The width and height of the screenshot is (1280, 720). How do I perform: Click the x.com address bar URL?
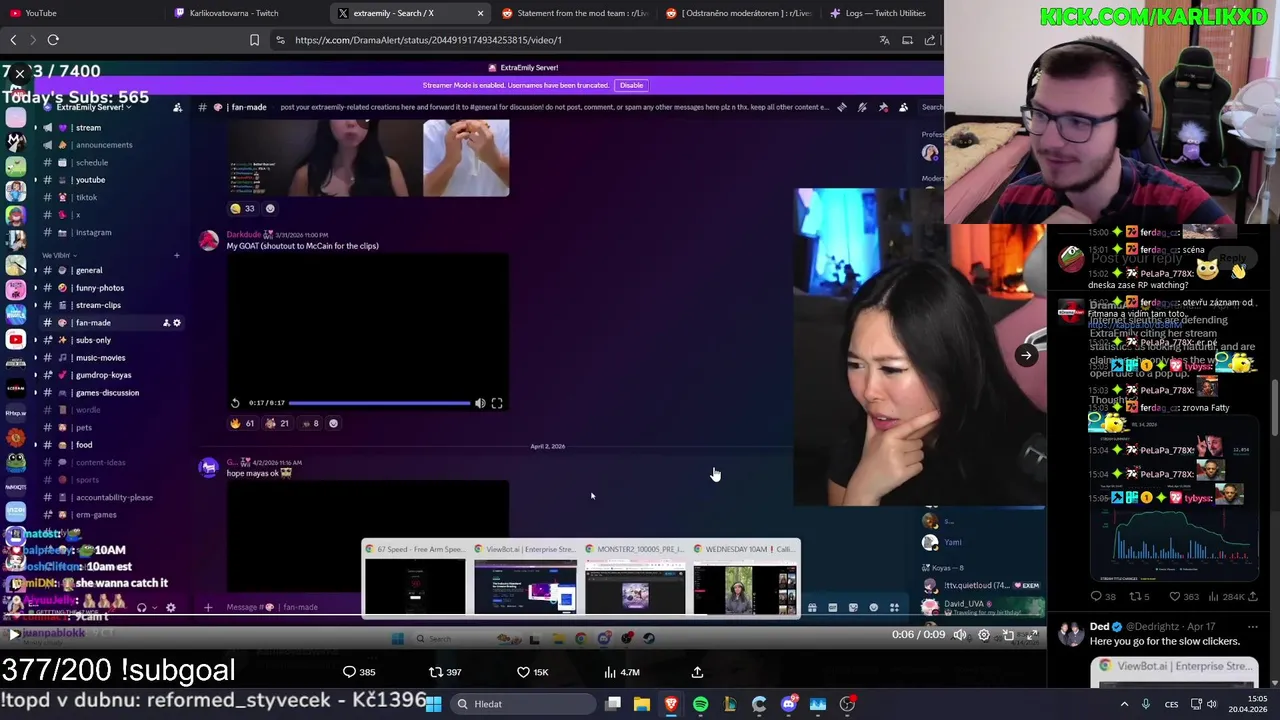point(428,40)
